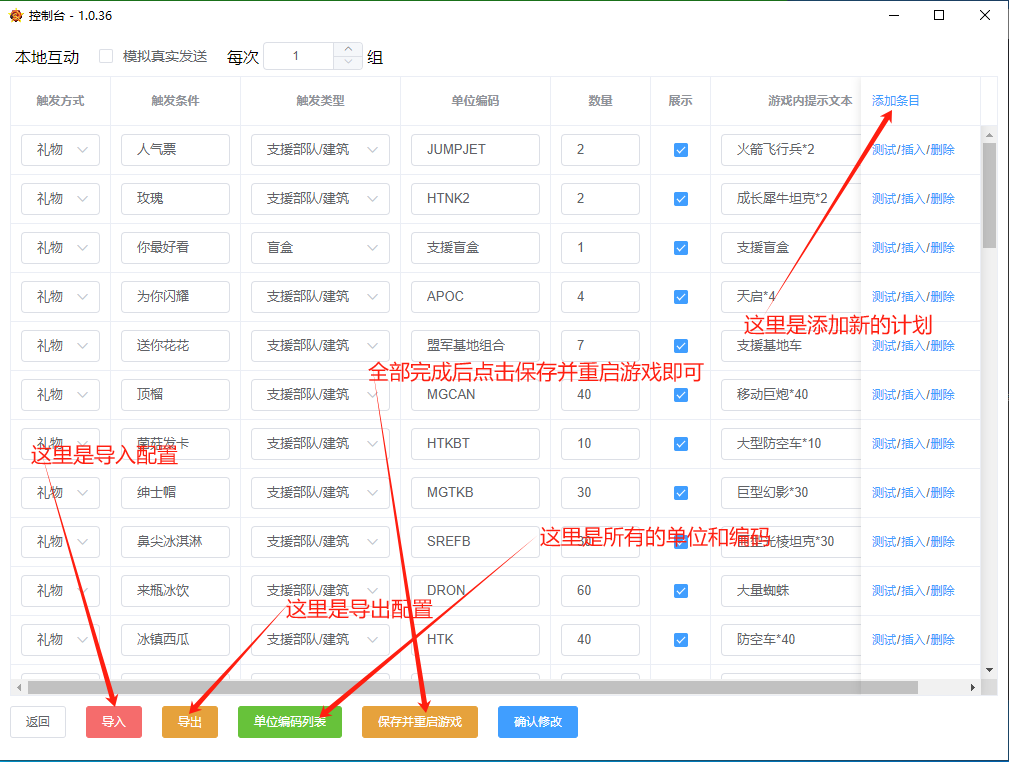Uncheck the 展示 checkbox for JUMPJET row
Screen dimensions: 1009x762
[680, 150]
